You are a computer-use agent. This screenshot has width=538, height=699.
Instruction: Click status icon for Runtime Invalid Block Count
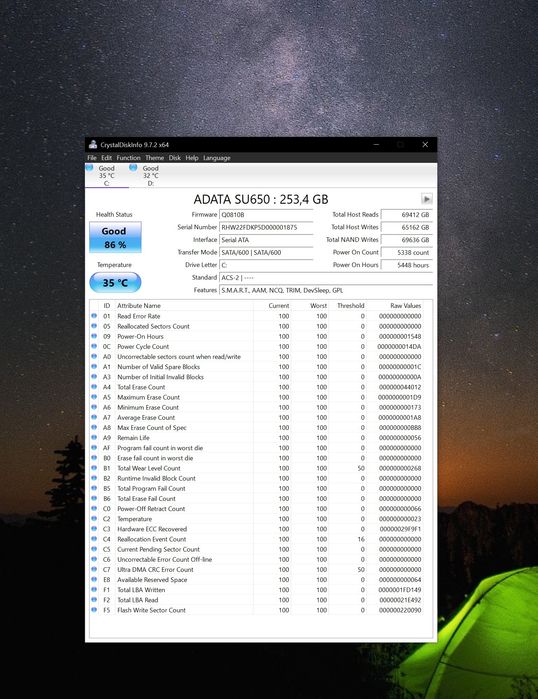pos(94,478)
